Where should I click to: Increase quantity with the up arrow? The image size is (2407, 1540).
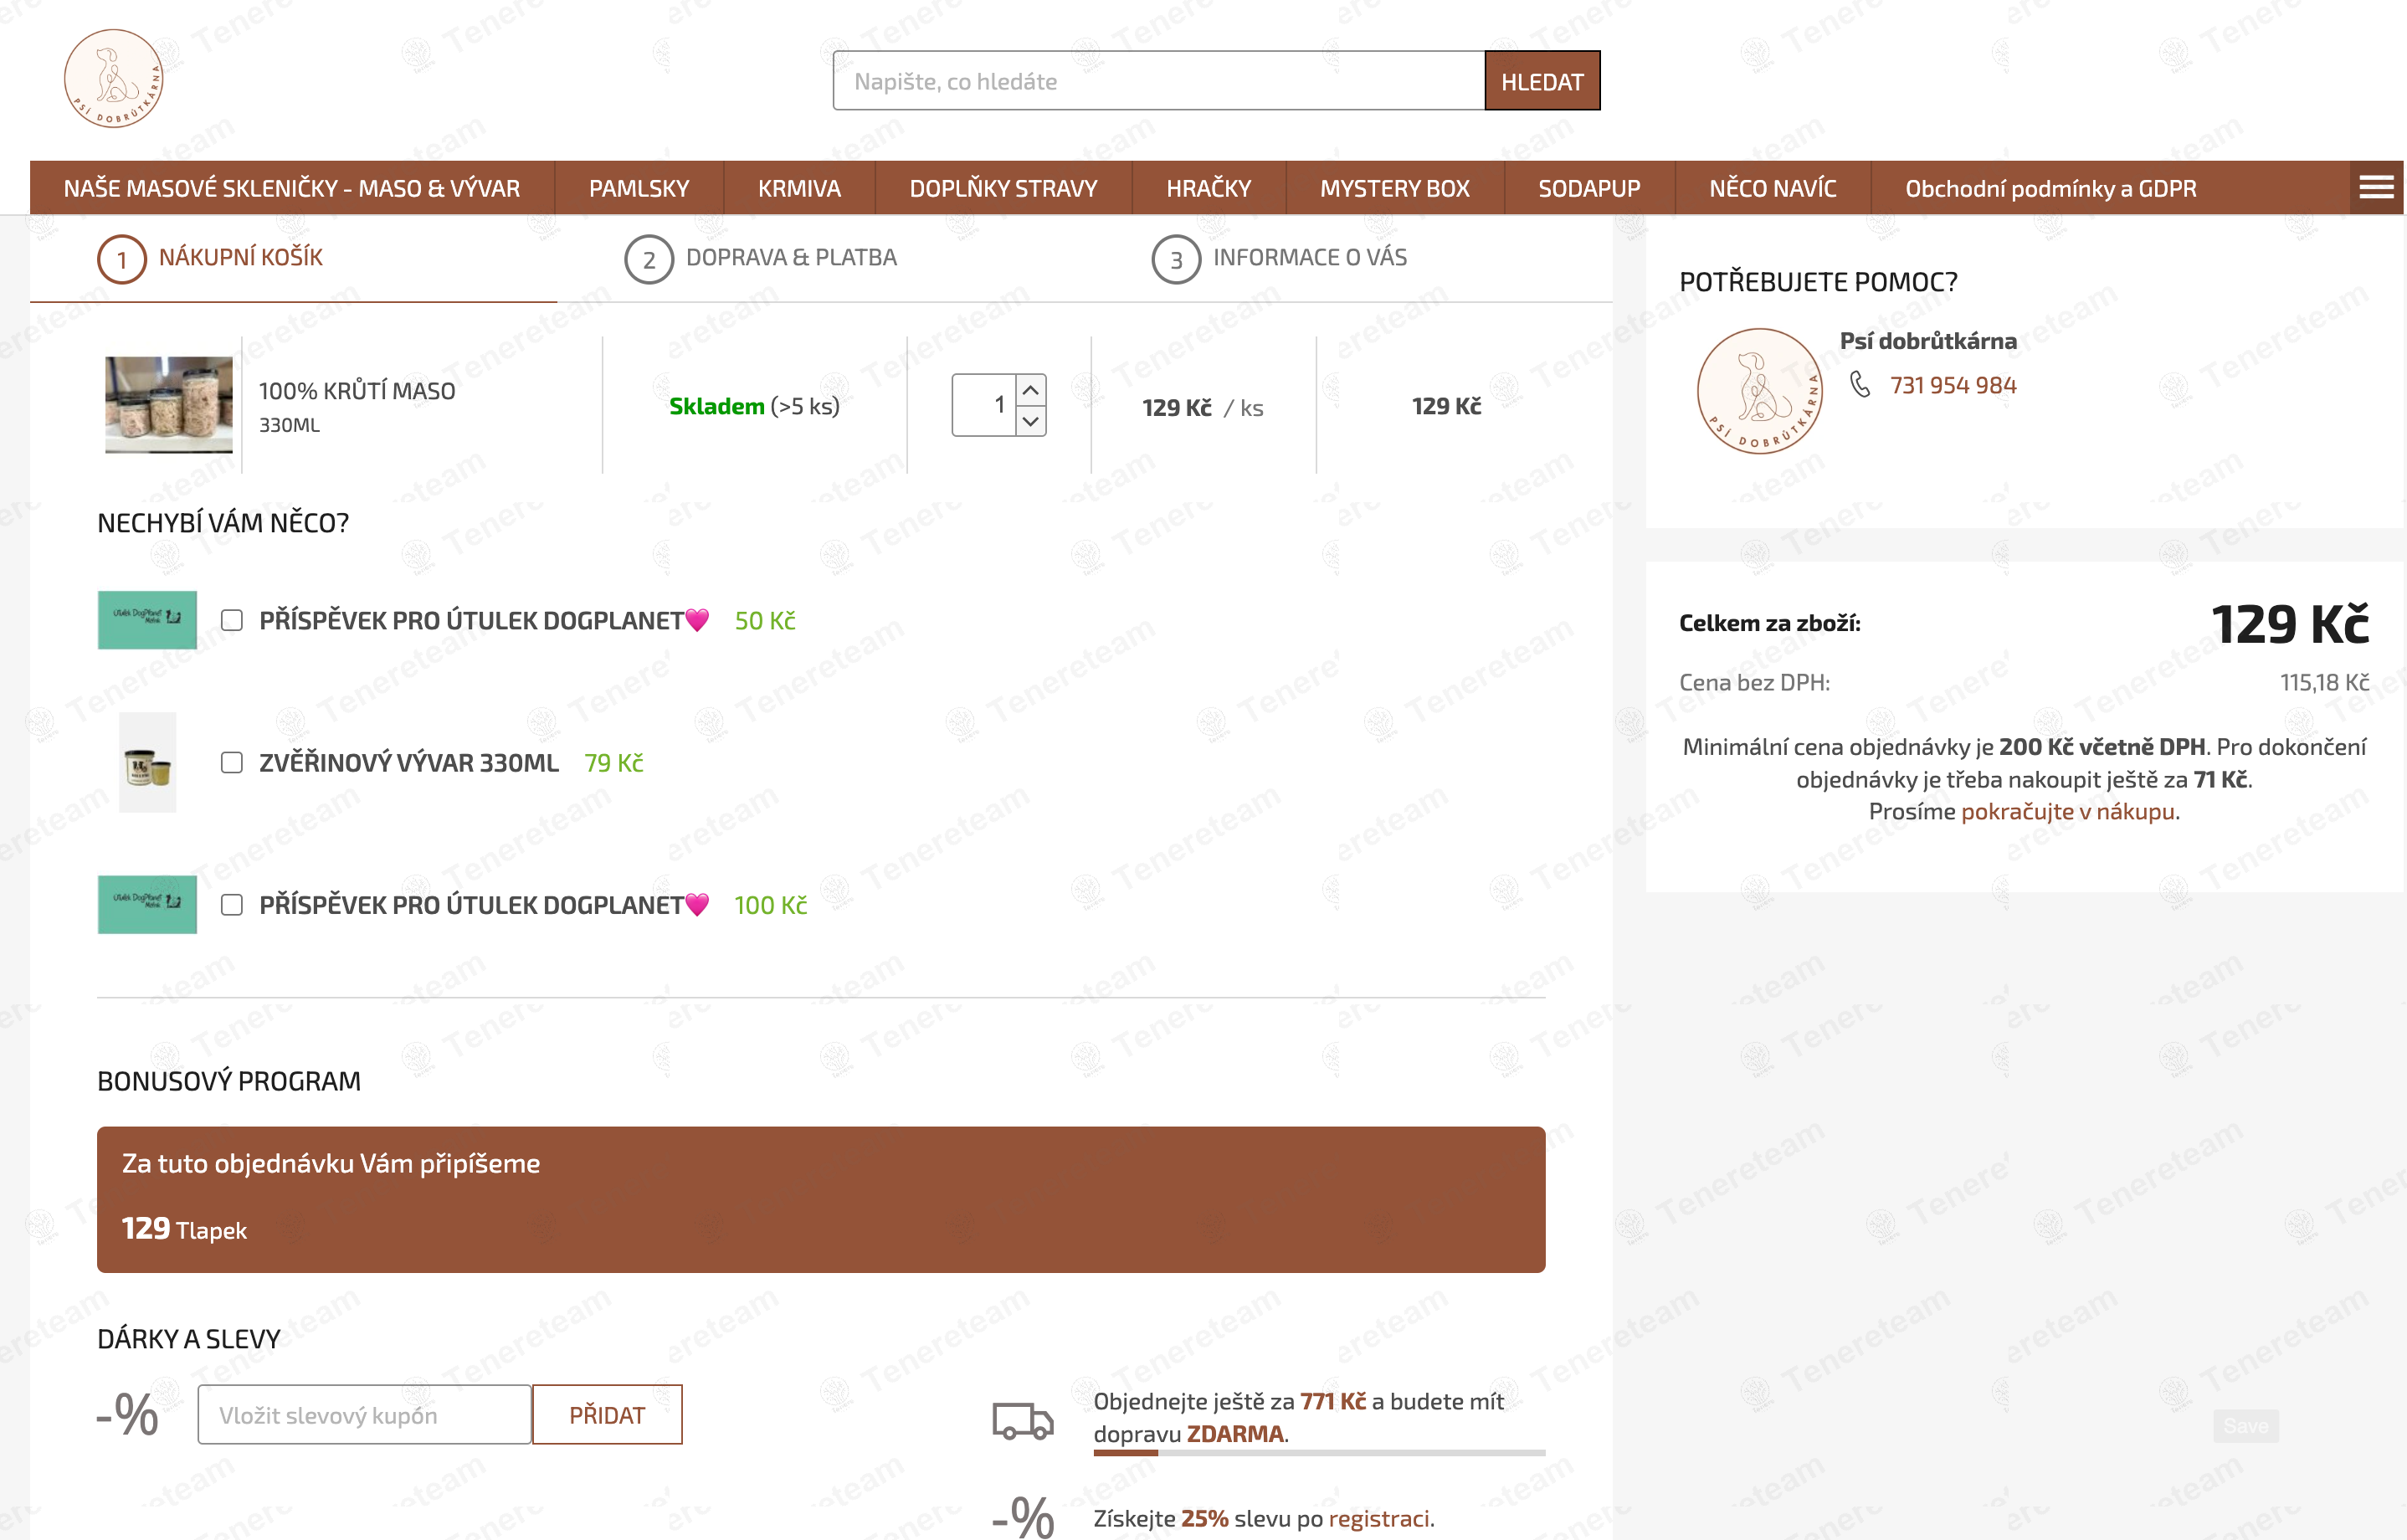(1030, 389)
